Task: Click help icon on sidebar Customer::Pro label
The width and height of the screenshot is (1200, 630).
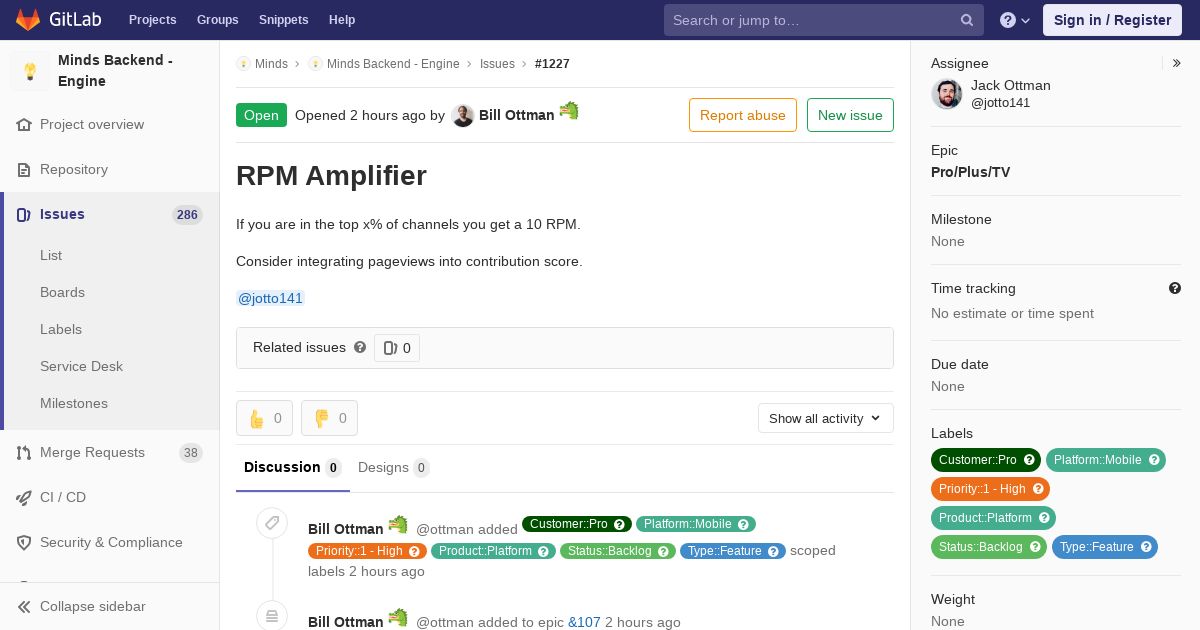Action: pyautogui.click(x=1029, y=460)
